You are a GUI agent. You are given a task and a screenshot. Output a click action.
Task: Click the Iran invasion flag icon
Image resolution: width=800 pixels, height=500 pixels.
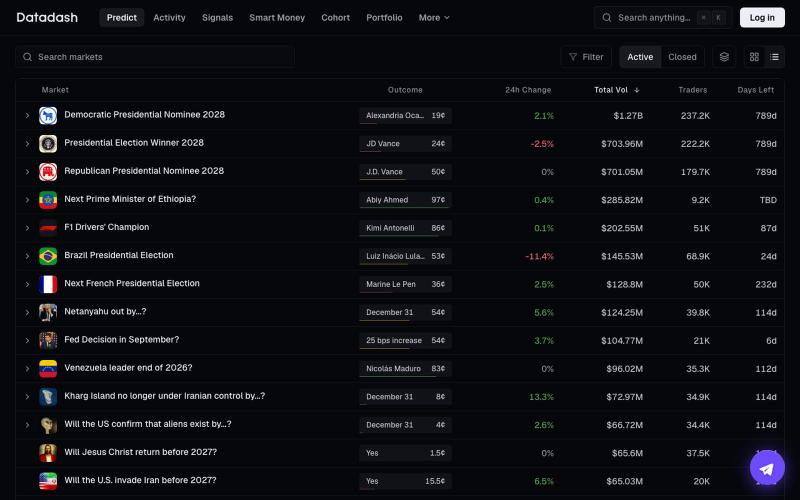click(x=48, y=481)
